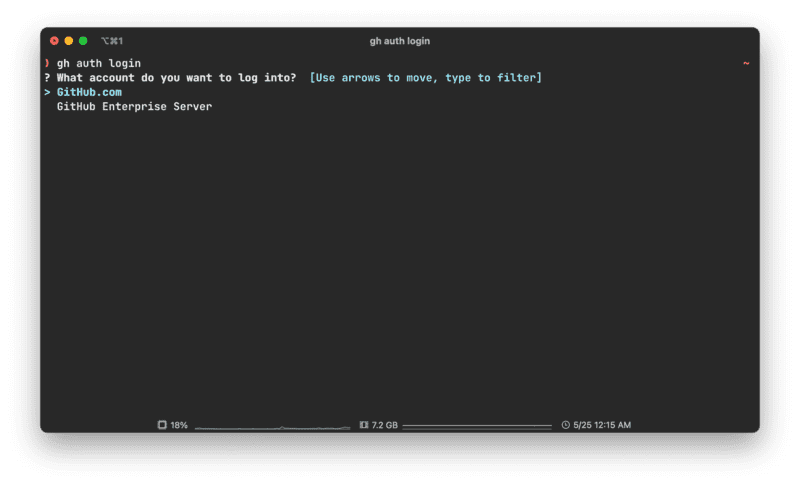Screen dimensions: 800x486
Task: Click the CPU usage graph line
Action: pos(272,427)
